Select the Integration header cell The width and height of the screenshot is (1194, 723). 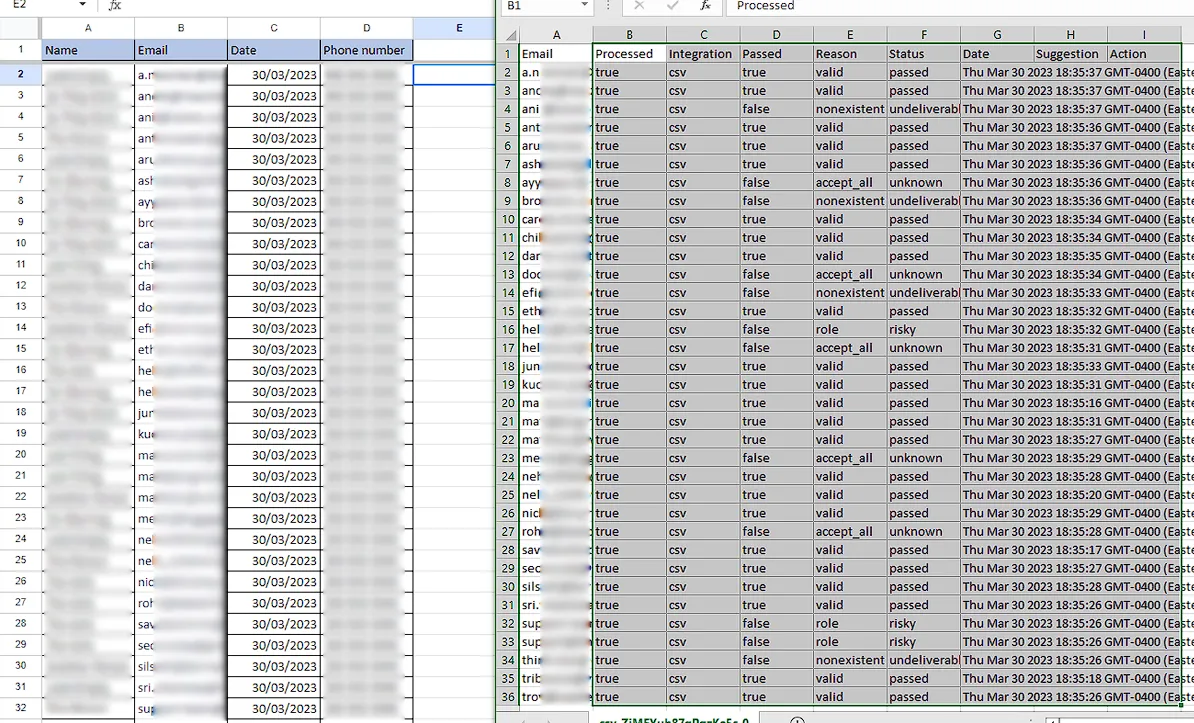[x=703, y=54]
